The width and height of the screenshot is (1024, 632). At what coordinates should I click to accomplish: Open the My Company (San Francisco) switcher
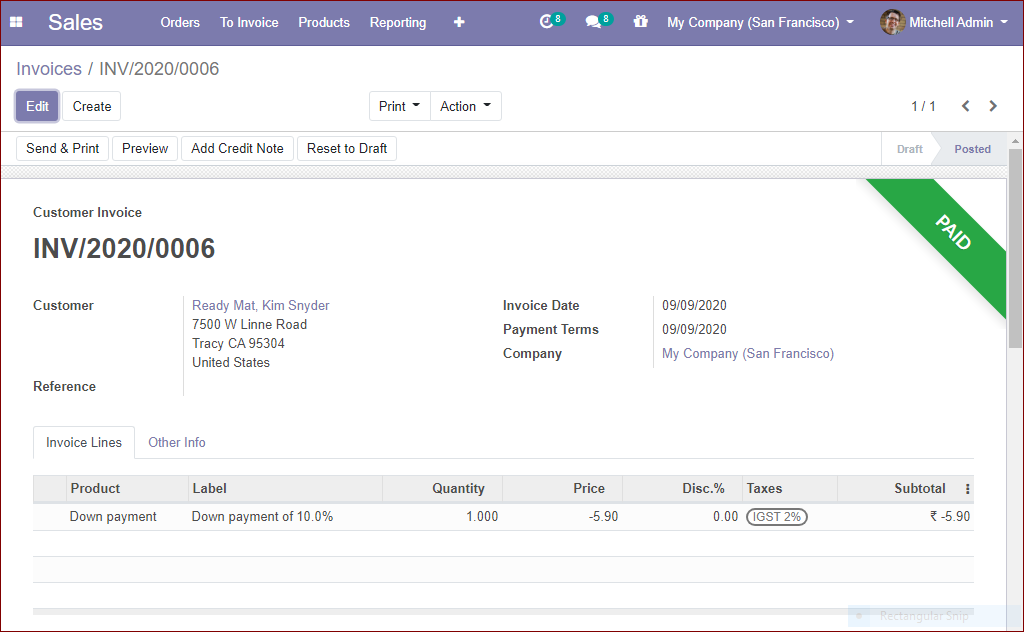click(760, 22)
